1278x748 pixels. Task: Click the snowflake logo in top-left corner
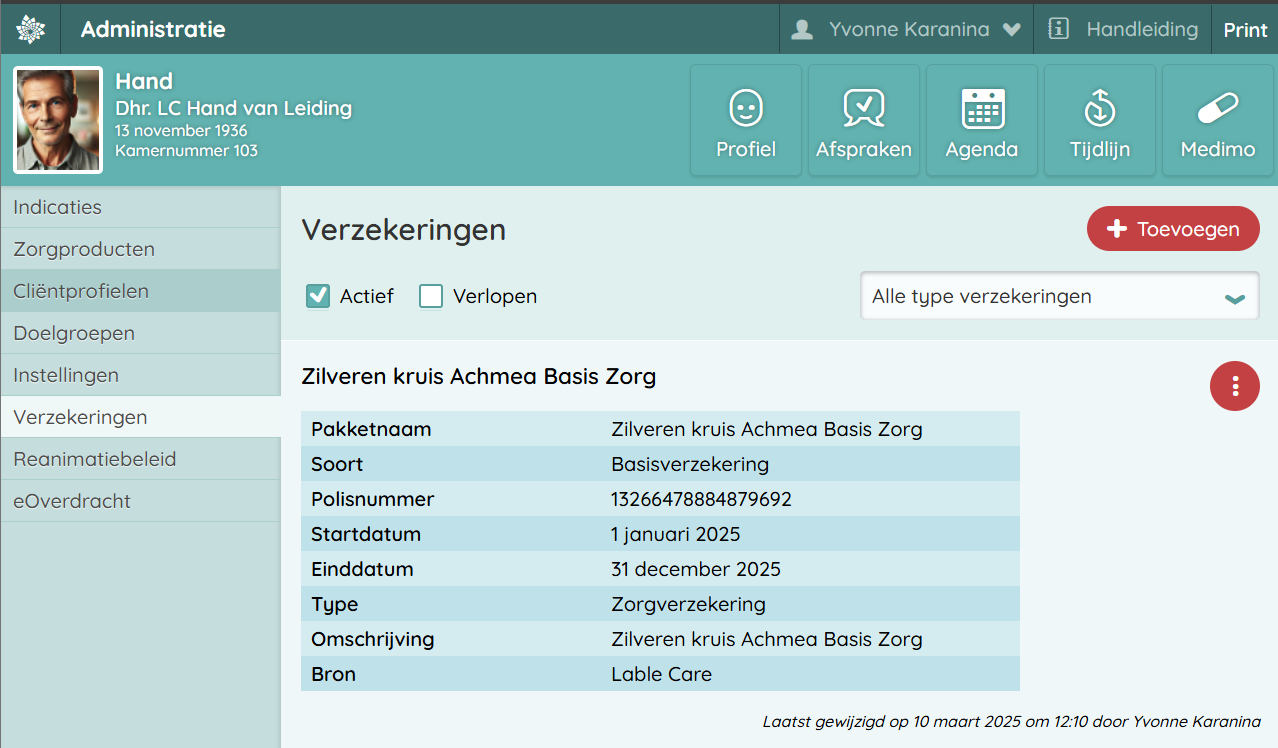[31, 30]
